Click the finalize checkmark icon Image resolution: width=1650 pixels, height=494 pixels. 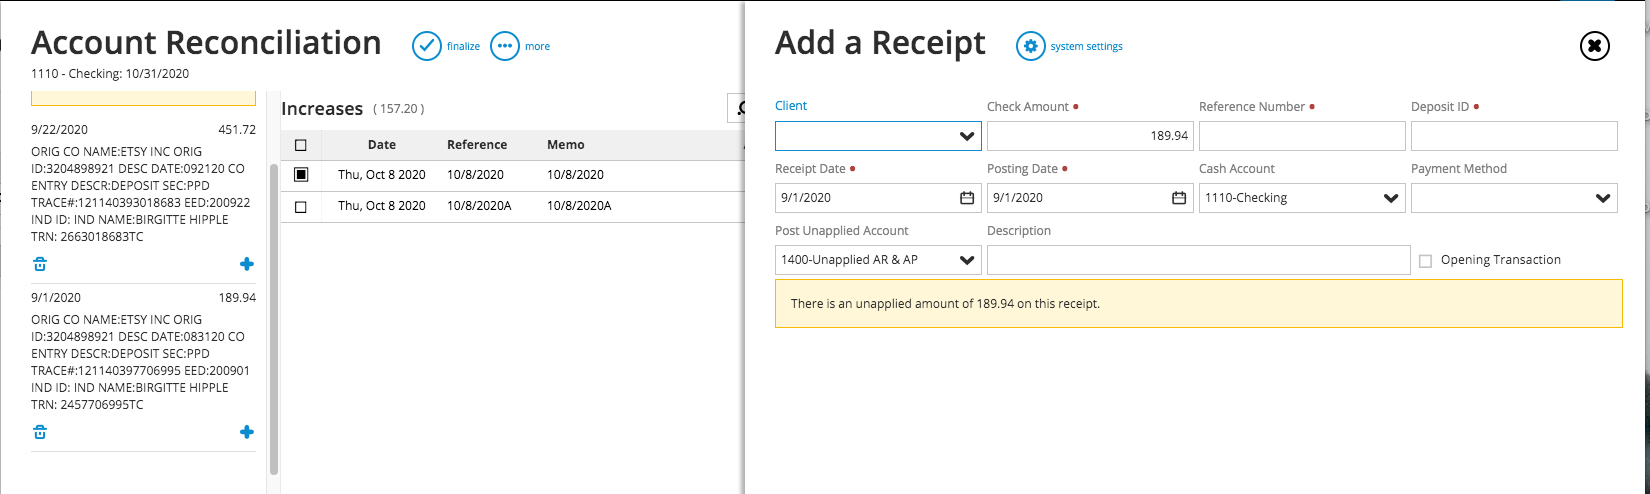427,46
